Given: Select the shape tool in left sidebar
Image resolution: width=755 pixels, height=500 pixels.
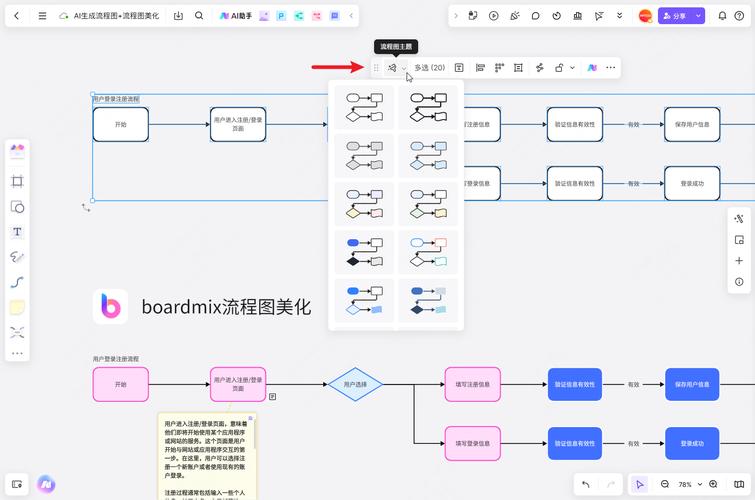Looking at the screenshot, I should click(17, 207).
